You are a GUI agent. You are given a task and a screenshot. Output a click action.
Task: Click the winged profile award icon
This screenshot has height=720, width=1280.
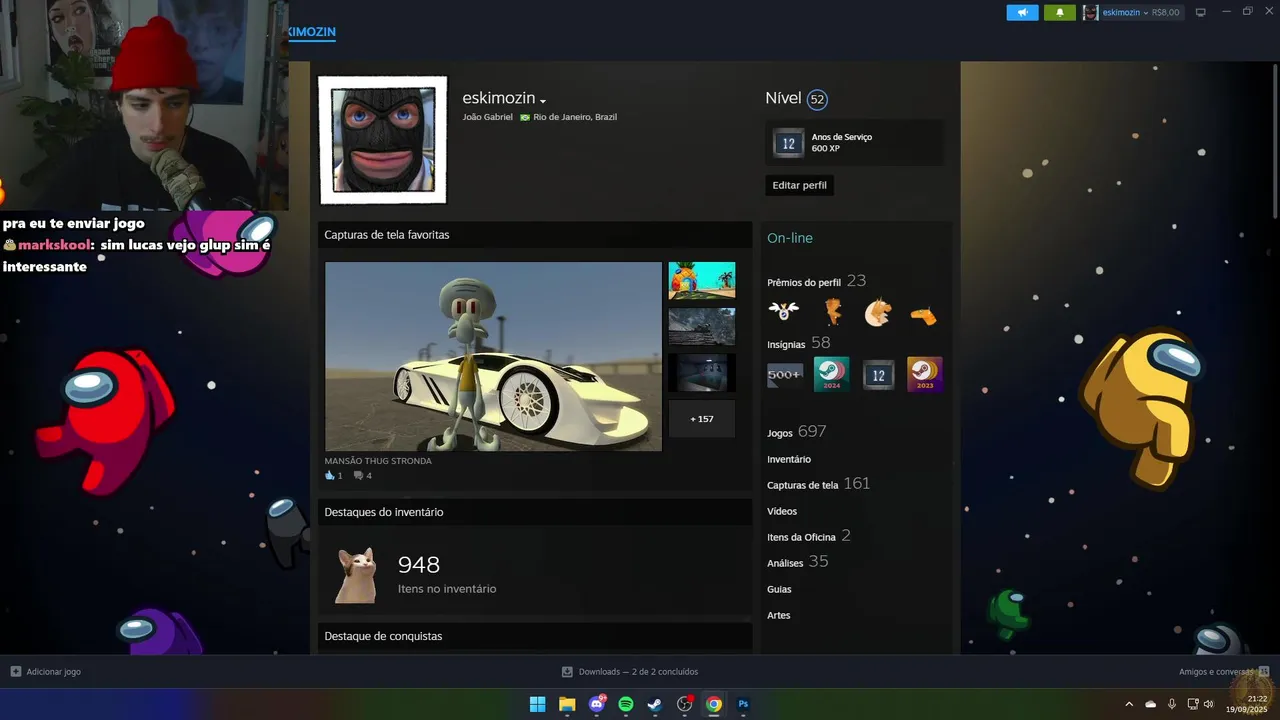[784, 312]
